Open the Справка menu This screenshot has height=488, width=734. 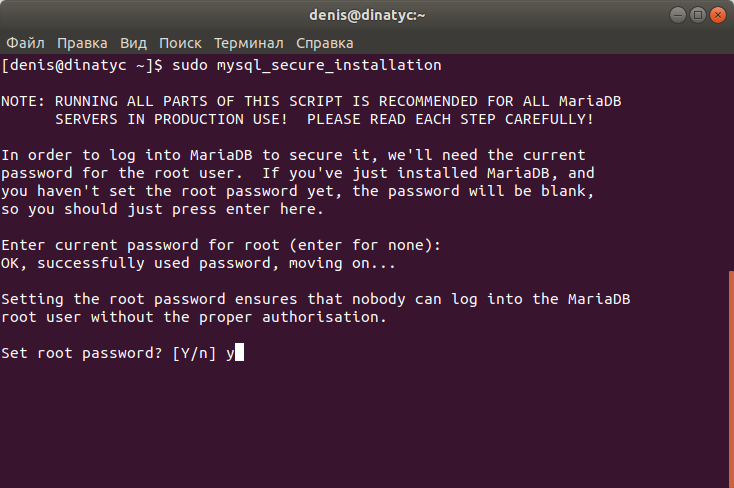tap(324, 43)
